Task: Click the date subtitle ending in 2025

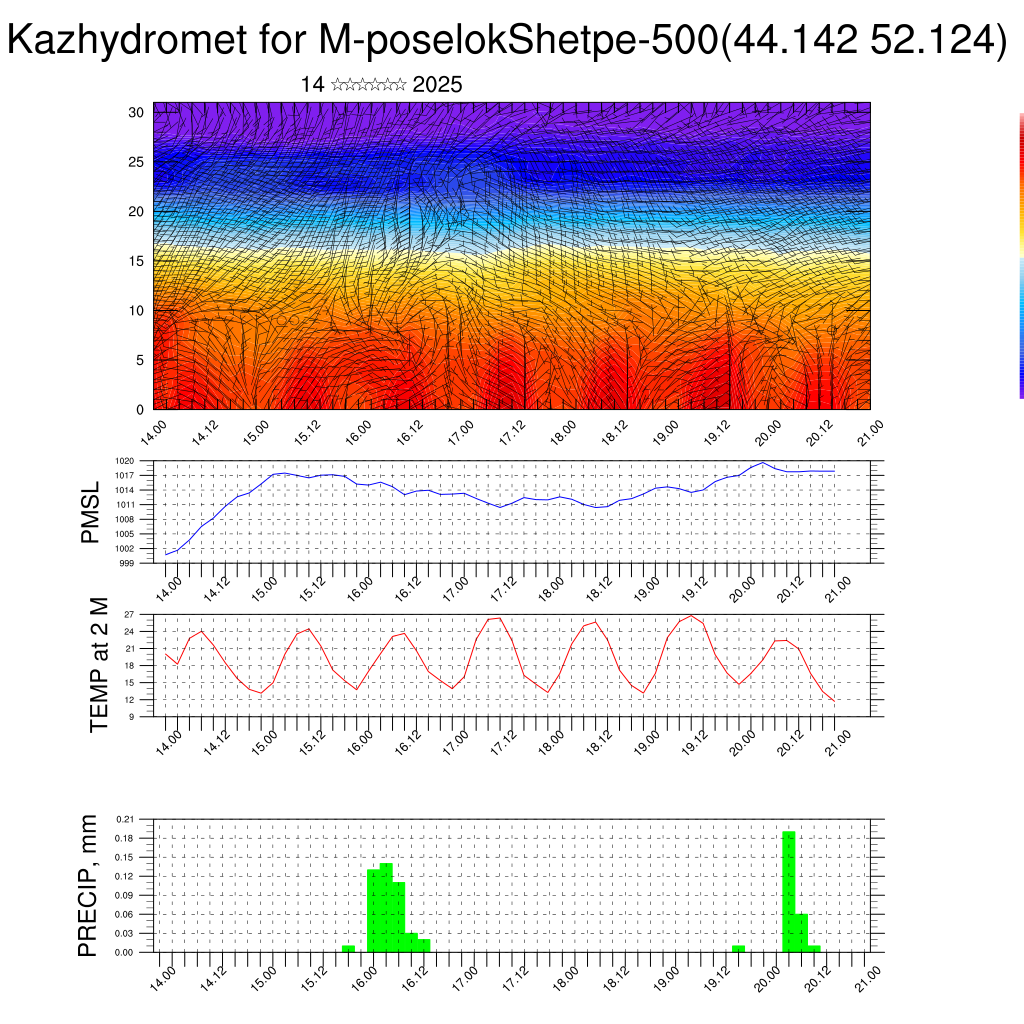Action: [381, 85]
